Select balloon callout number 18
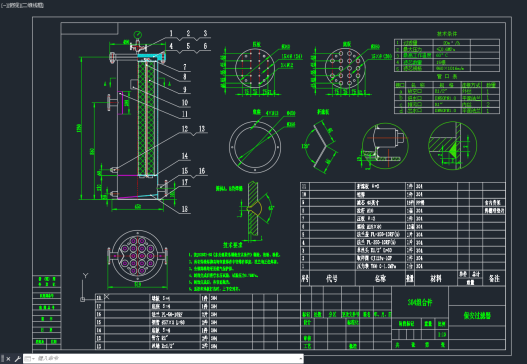The height and width of the screenshot is (364, 527). [185, 209]
